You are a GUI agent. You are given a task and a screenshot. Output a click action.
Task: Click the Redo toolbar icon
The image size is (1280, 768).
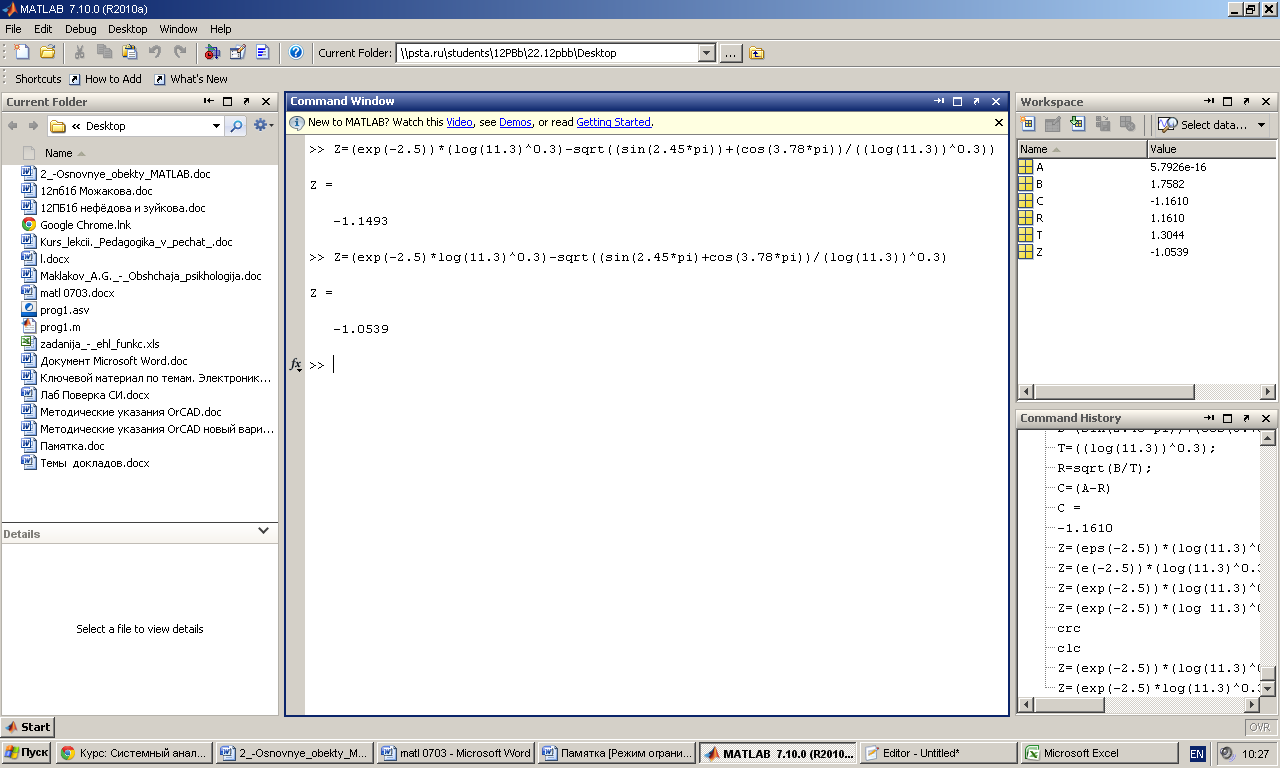pos(180,53)
